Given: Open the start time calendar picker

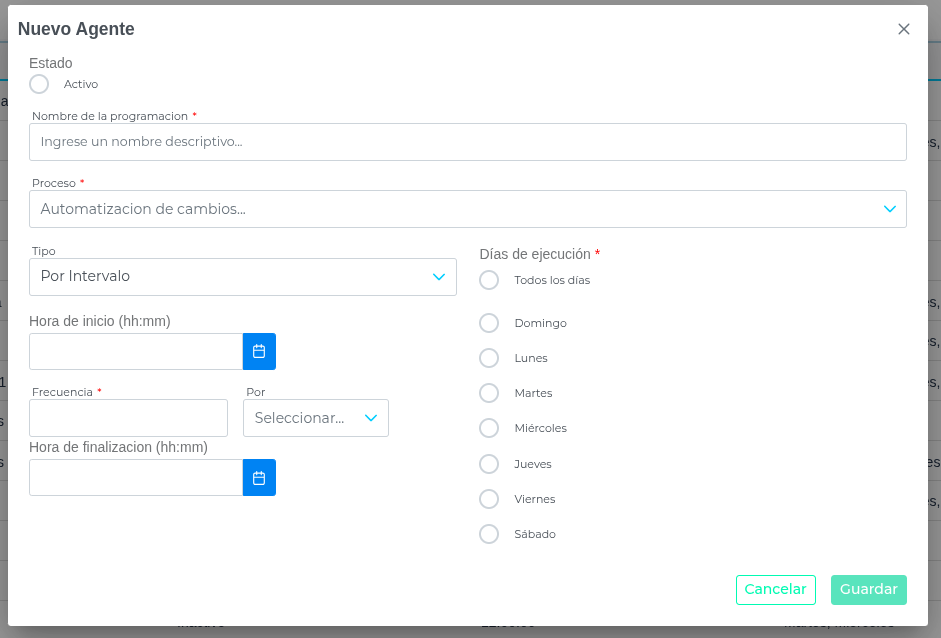Looking at the screenshot, I should pyautogui.click(x=259, y=352).
